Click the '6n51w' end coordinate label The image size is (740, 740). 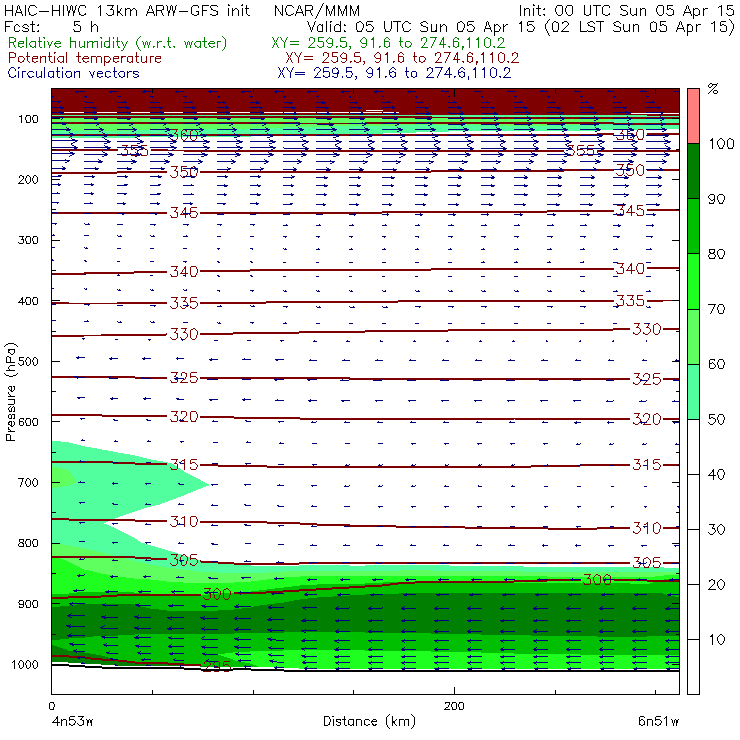point(659,721)
